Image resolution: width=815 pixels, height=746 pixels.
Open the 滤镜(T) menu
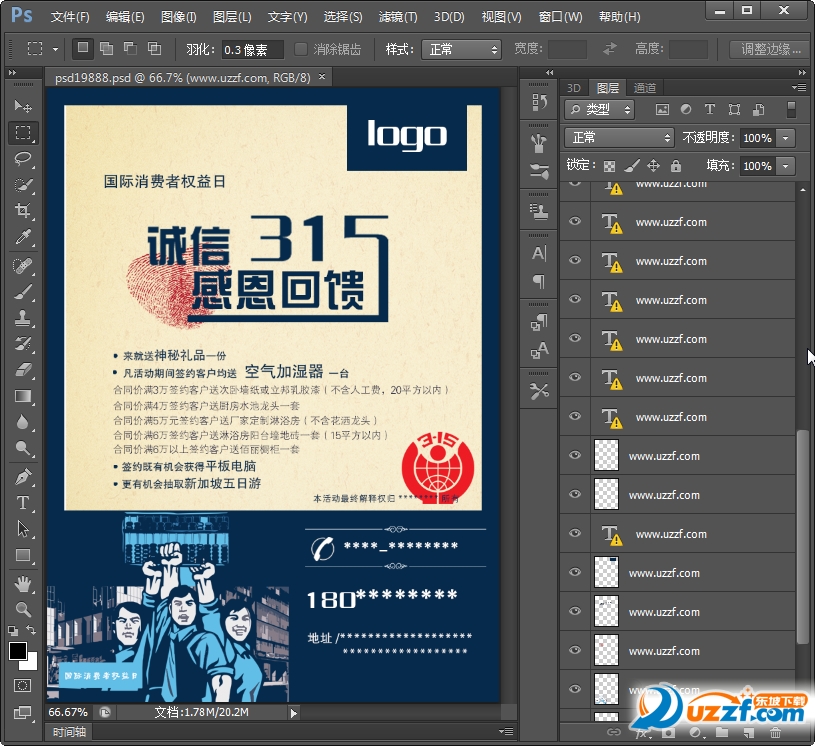point(398,17)
